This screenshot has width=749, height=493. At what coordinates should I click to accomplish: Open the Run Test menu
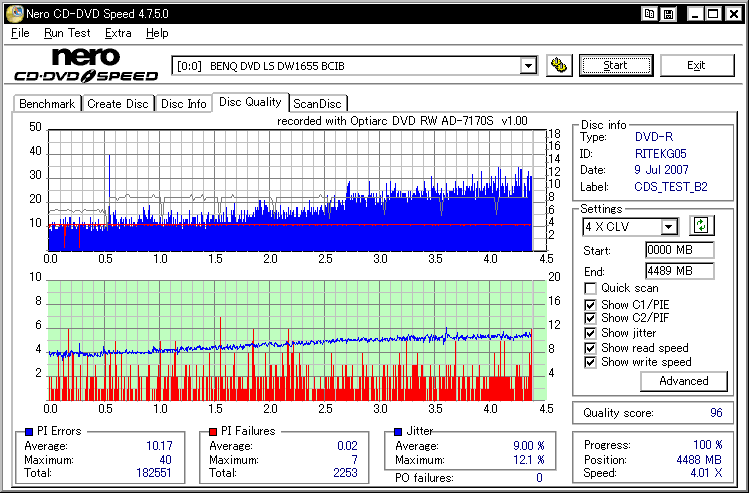67,33
